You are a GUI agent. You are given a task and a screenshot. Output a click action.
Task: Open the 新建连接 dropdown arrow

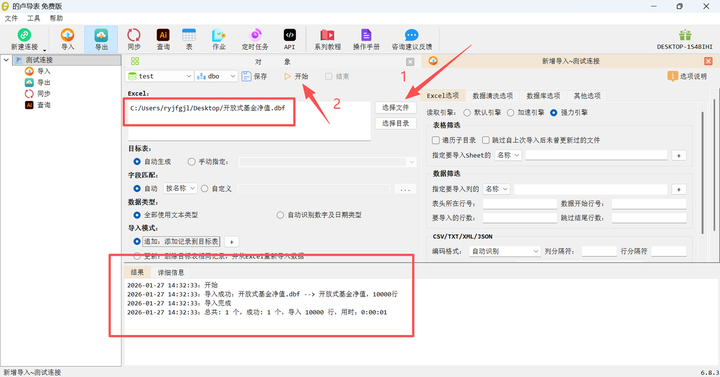pos(45,50)
